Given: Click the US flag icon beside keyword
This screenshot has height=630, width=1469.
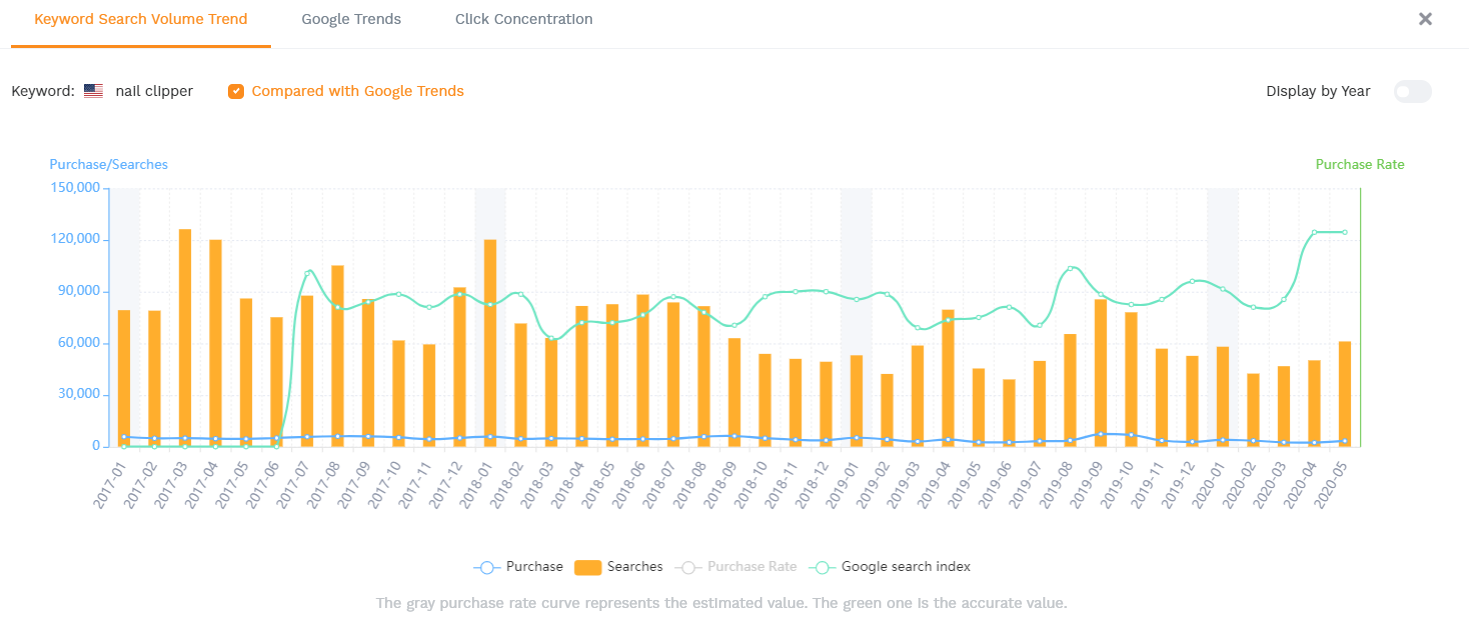Looking at the screenshot, I should [93, 91].
